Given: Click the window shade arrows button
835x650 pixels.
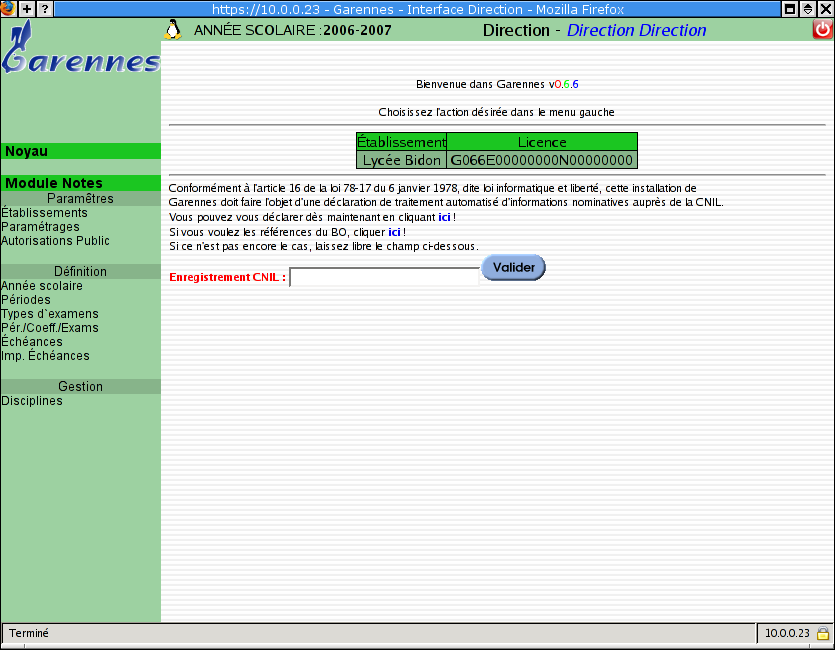Looking at the screenshot, I should click(808, 8).
